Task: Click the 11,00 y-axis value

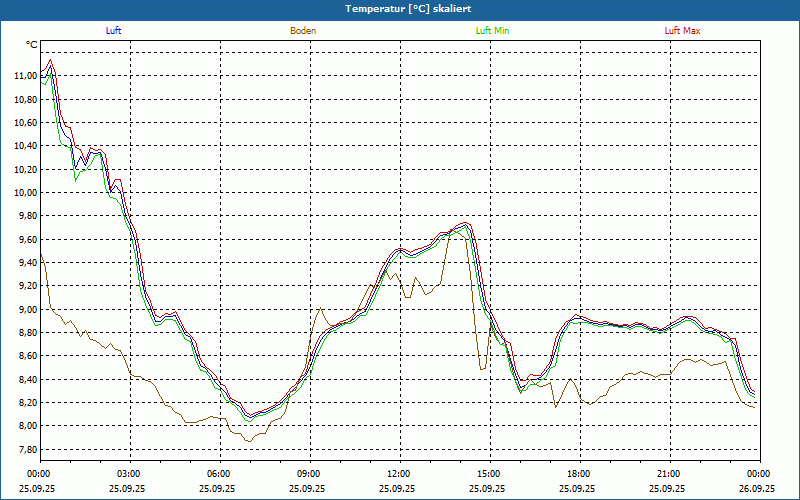Action: [x=25, y=76]
